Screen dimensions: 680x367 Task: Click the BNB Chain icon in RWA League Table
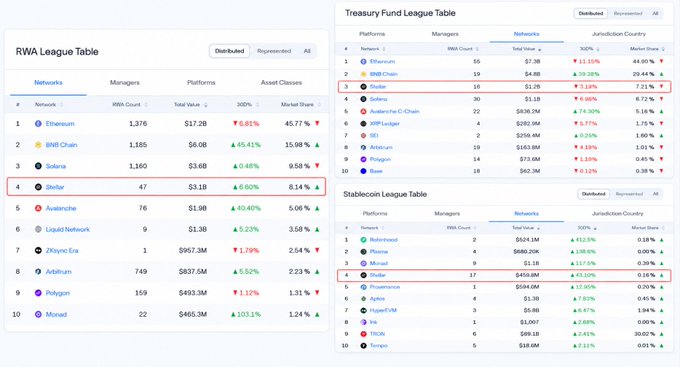[38, 145]
